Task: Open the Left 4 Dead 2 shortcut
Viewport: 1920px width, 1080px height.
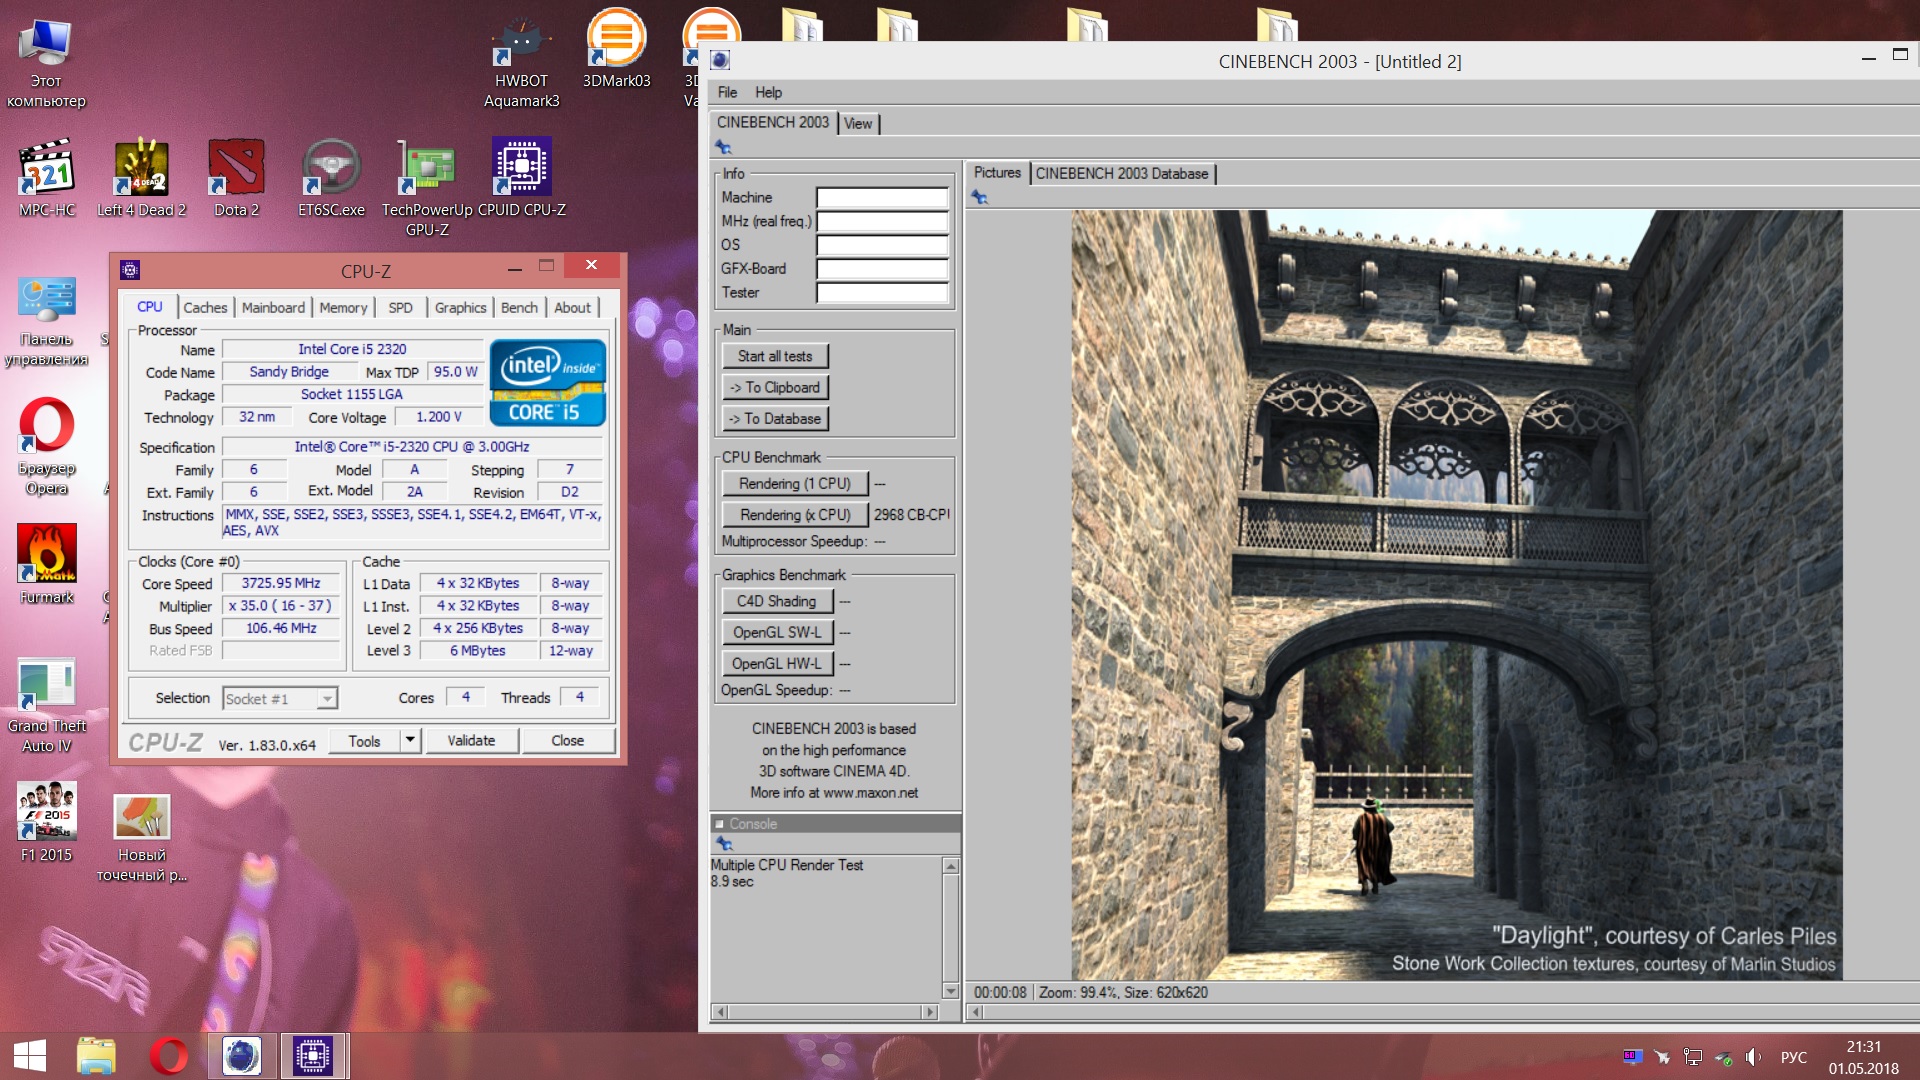Action: (x=141, y=178)
